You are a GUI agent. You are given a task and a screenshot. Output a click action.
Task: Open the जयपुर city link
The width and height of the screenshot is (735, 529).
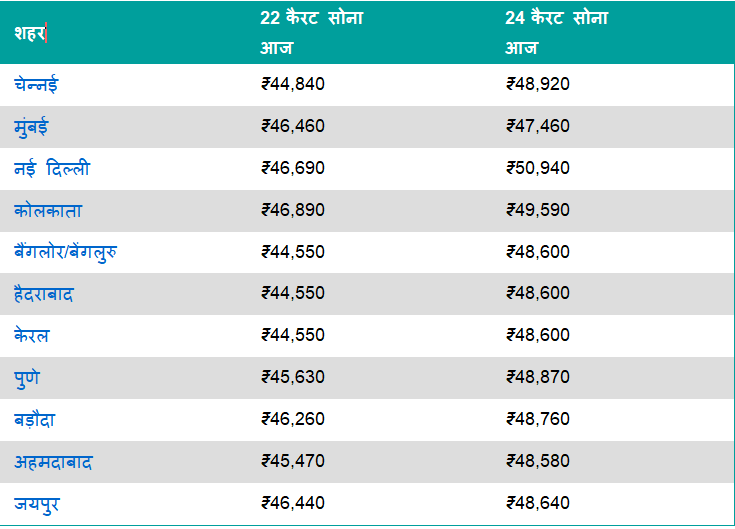click(x=36, y=504)
